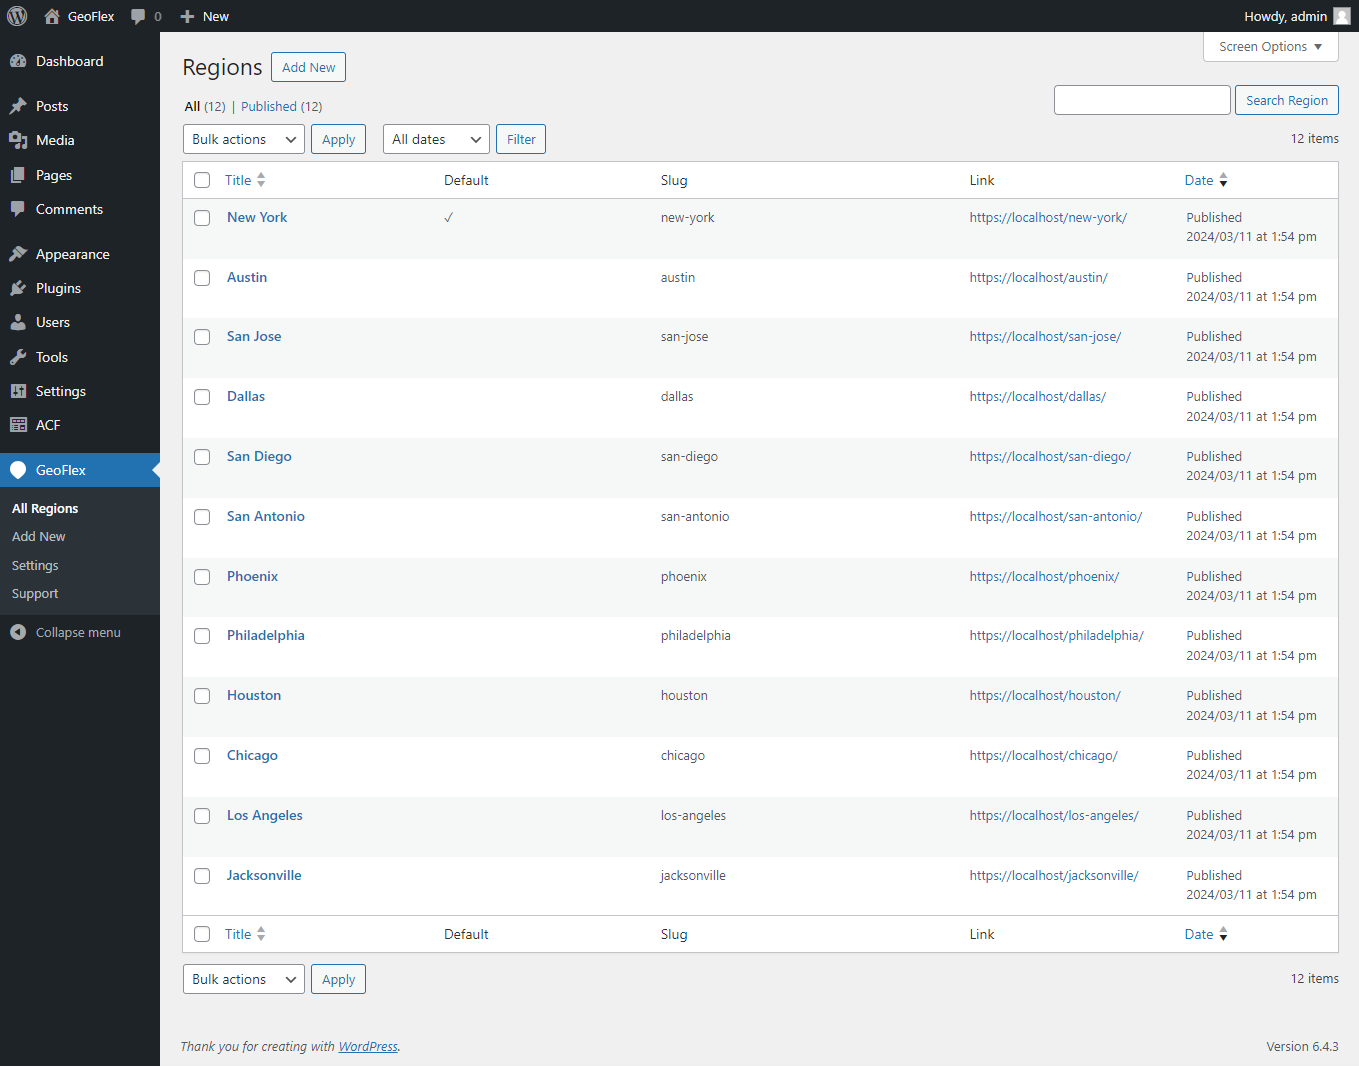Click the Plugins plug icon
The height and width of the screenshot is (1067, 1359).
click(18, 288)
